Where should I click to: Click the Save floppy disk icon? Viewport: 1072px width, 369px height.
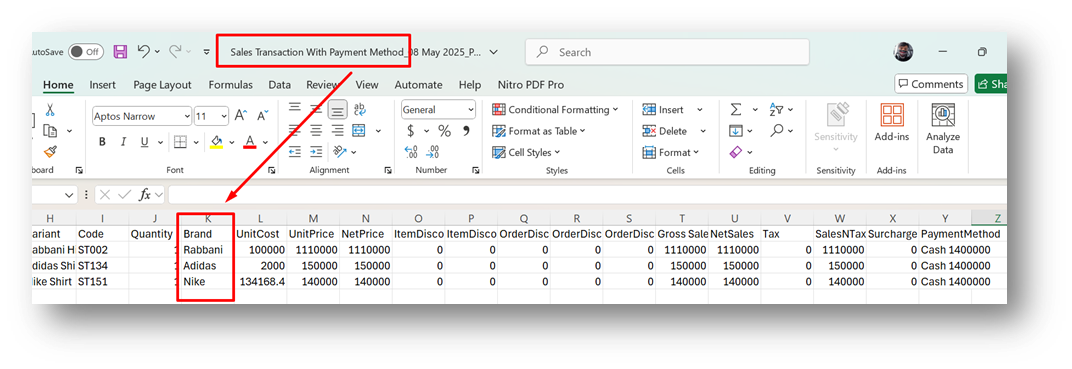tap(120, 52)
